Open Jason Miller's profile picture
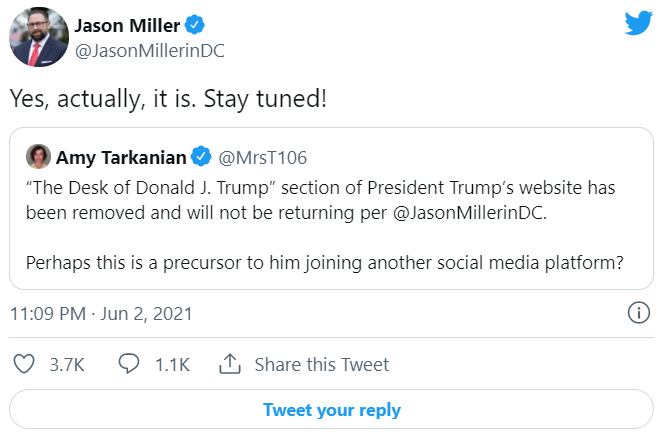Viewport: 666px width, 441px height. click(39, 39)
